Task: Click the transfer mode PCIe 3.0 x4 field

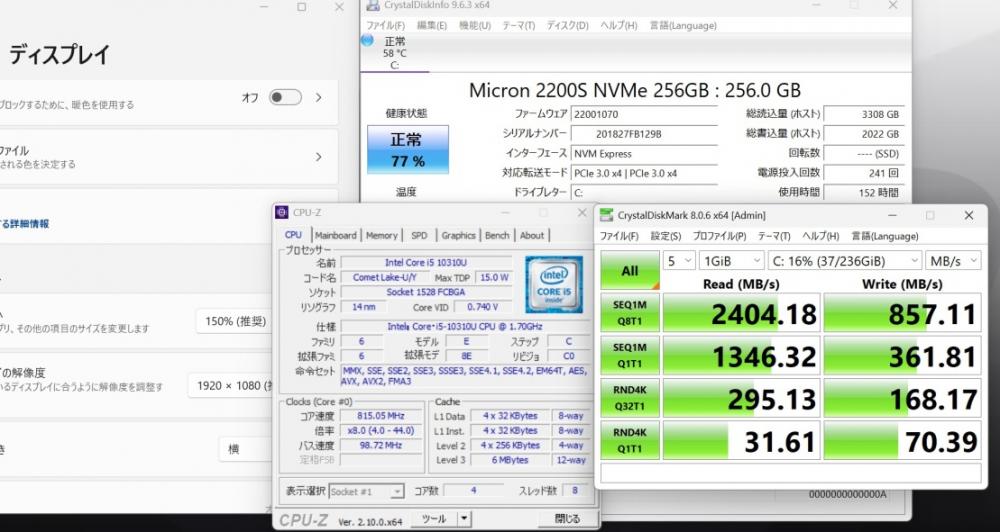Action: pos(644,173)
